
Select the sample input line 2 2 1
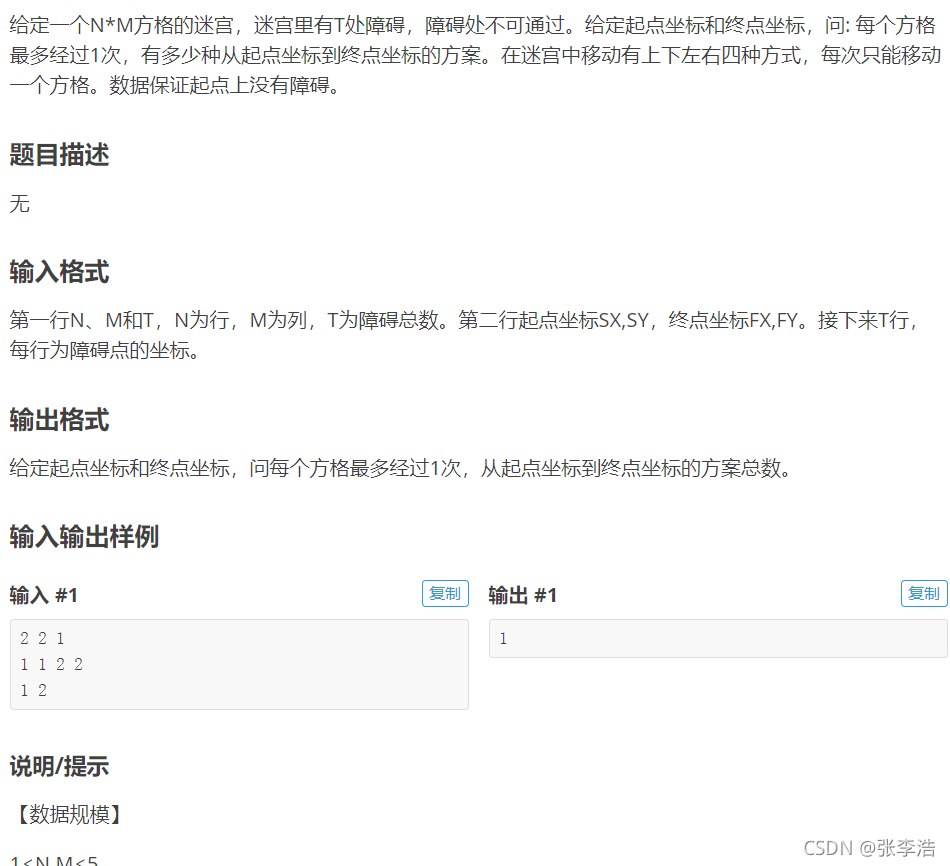[x=41, y=638]
